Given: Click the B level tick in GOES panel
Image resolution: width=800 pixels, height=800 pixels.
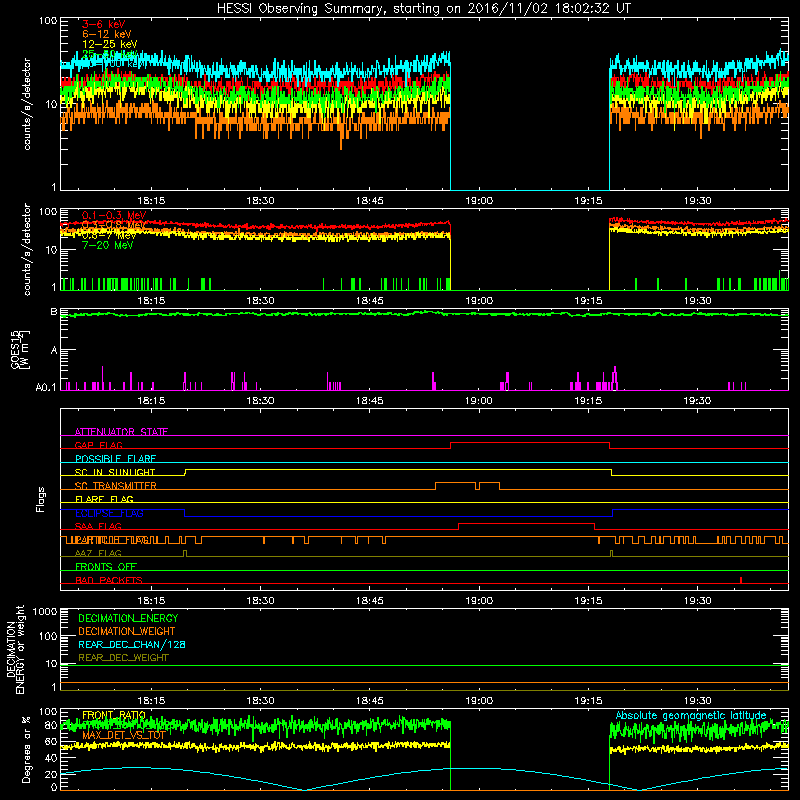Looking at the screenshot, I should (54, 311).
